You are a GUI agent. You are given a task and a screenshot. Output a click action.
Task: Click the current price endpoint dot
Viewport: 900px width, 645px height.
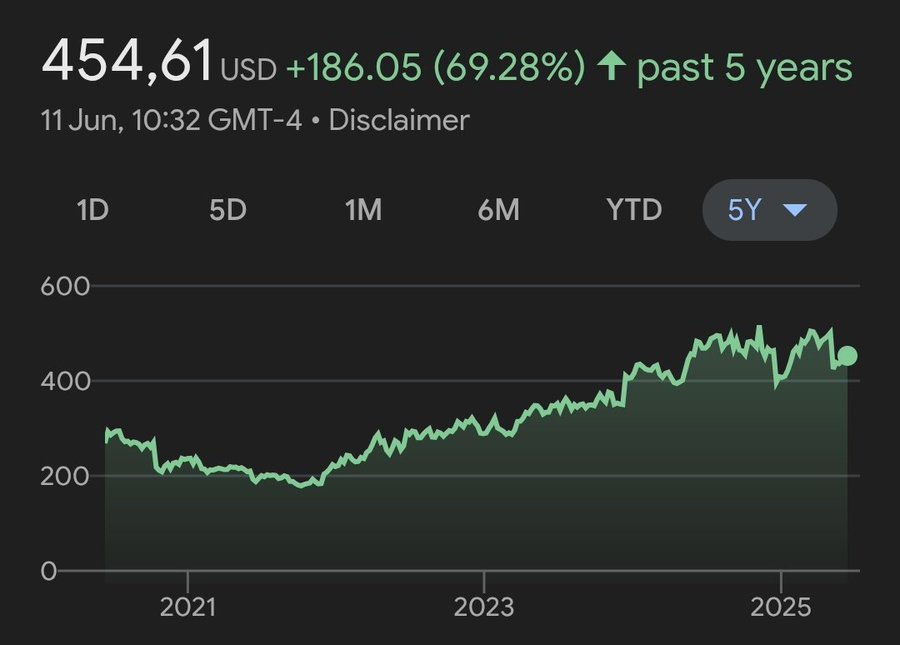[847, 356]
